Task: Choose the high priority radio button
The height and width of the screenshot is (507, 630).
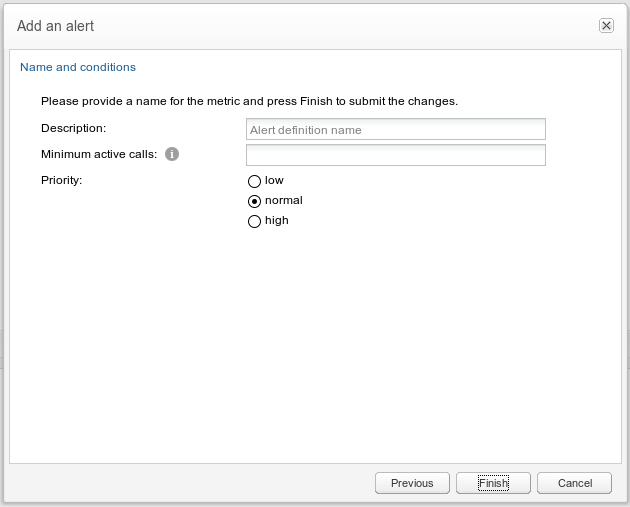Action: coord(254,221)
